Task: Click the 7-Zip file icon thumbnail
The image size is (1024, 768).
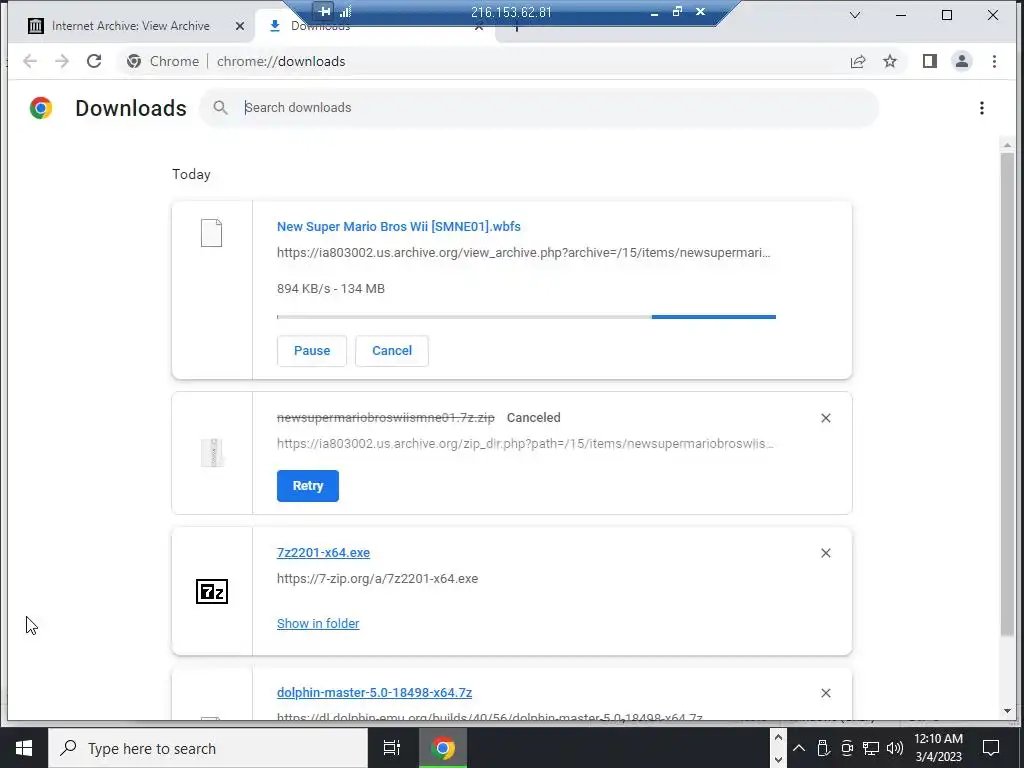Action: click(212, 591)
